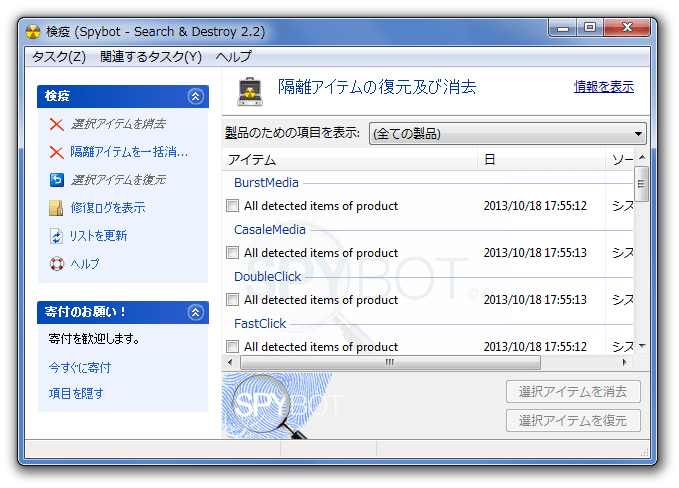Image resolution: width=679 pixels, height=488 pixels.
Task: Click the red X icon beside 隔離アイテムを一括消
Action: (56, 152)
